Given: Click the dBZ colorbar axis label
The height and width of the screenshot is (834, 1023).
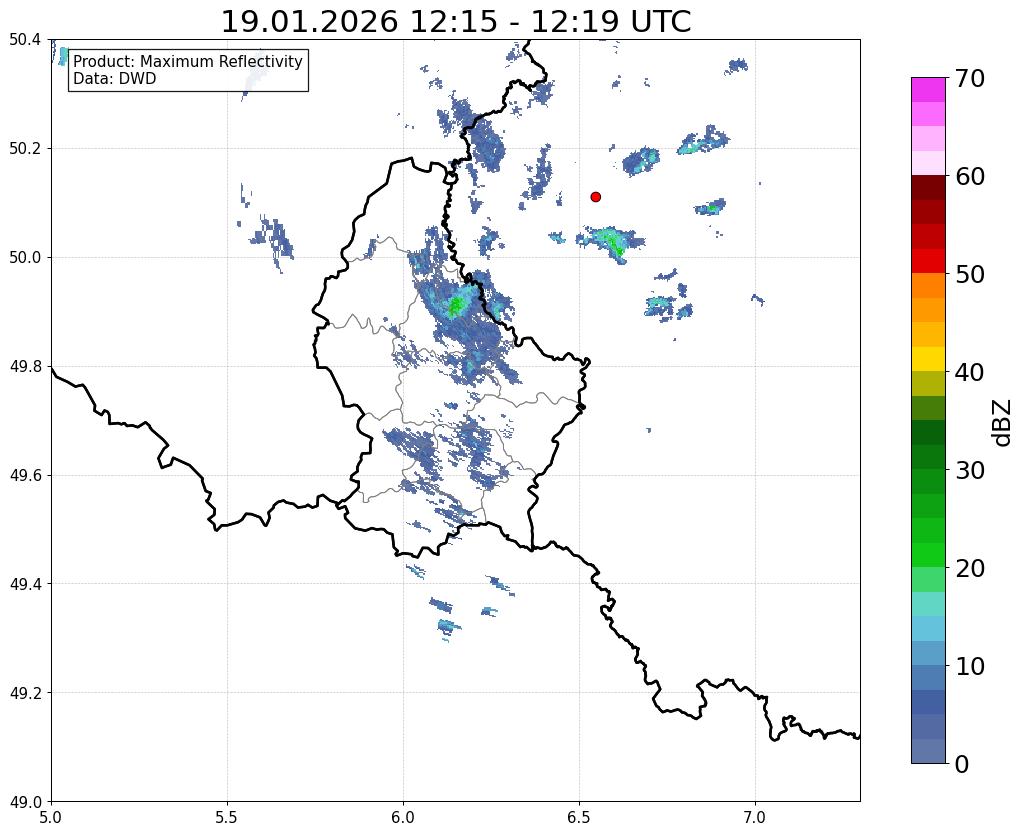Looking at the screenshot, I should [x=1003, y=422].
